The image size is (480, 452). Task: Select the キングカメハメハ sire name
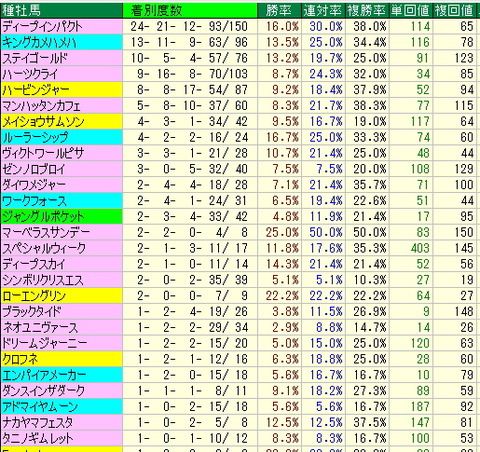[39, 42]
